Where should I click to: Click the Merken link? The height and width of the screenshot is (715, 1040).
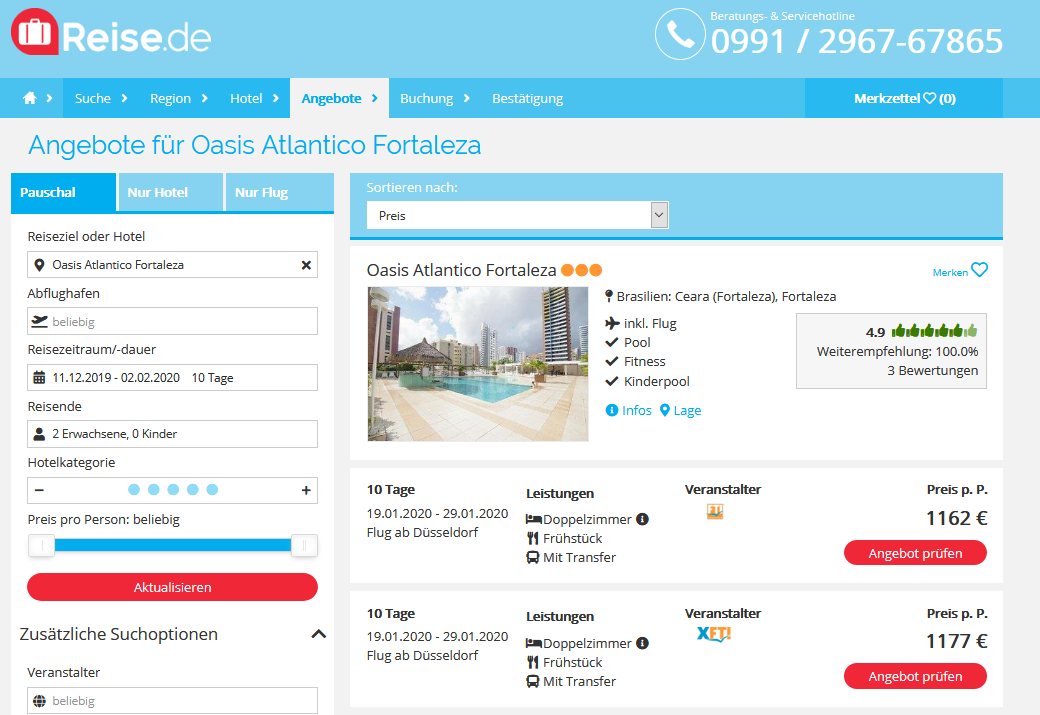(950, 272)
